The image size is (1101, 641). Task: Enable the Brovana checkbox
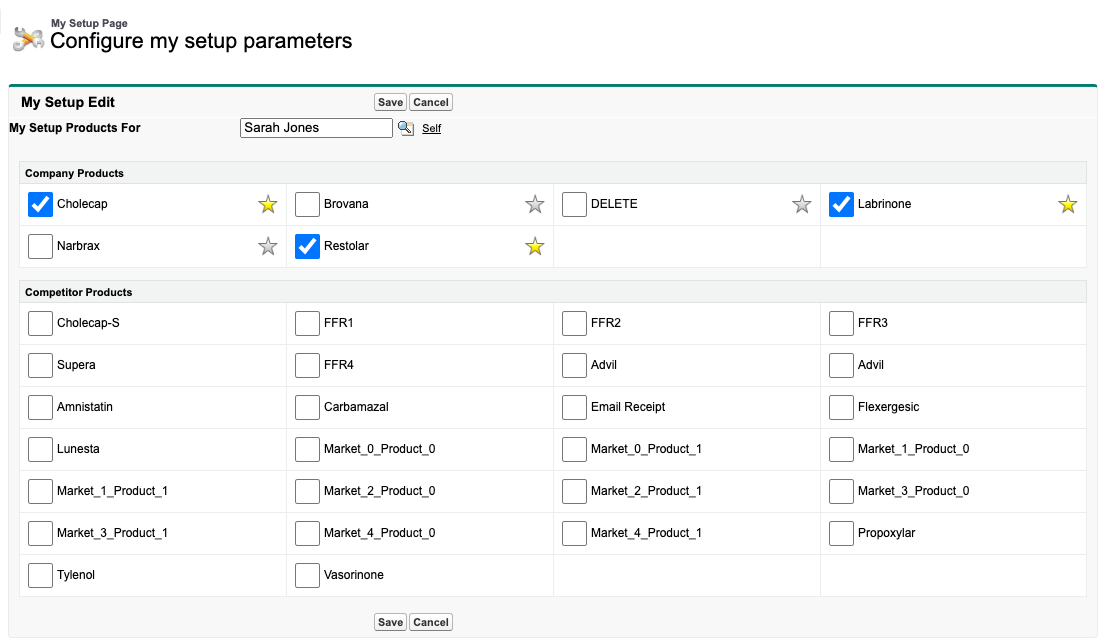[x=307, y=204]
